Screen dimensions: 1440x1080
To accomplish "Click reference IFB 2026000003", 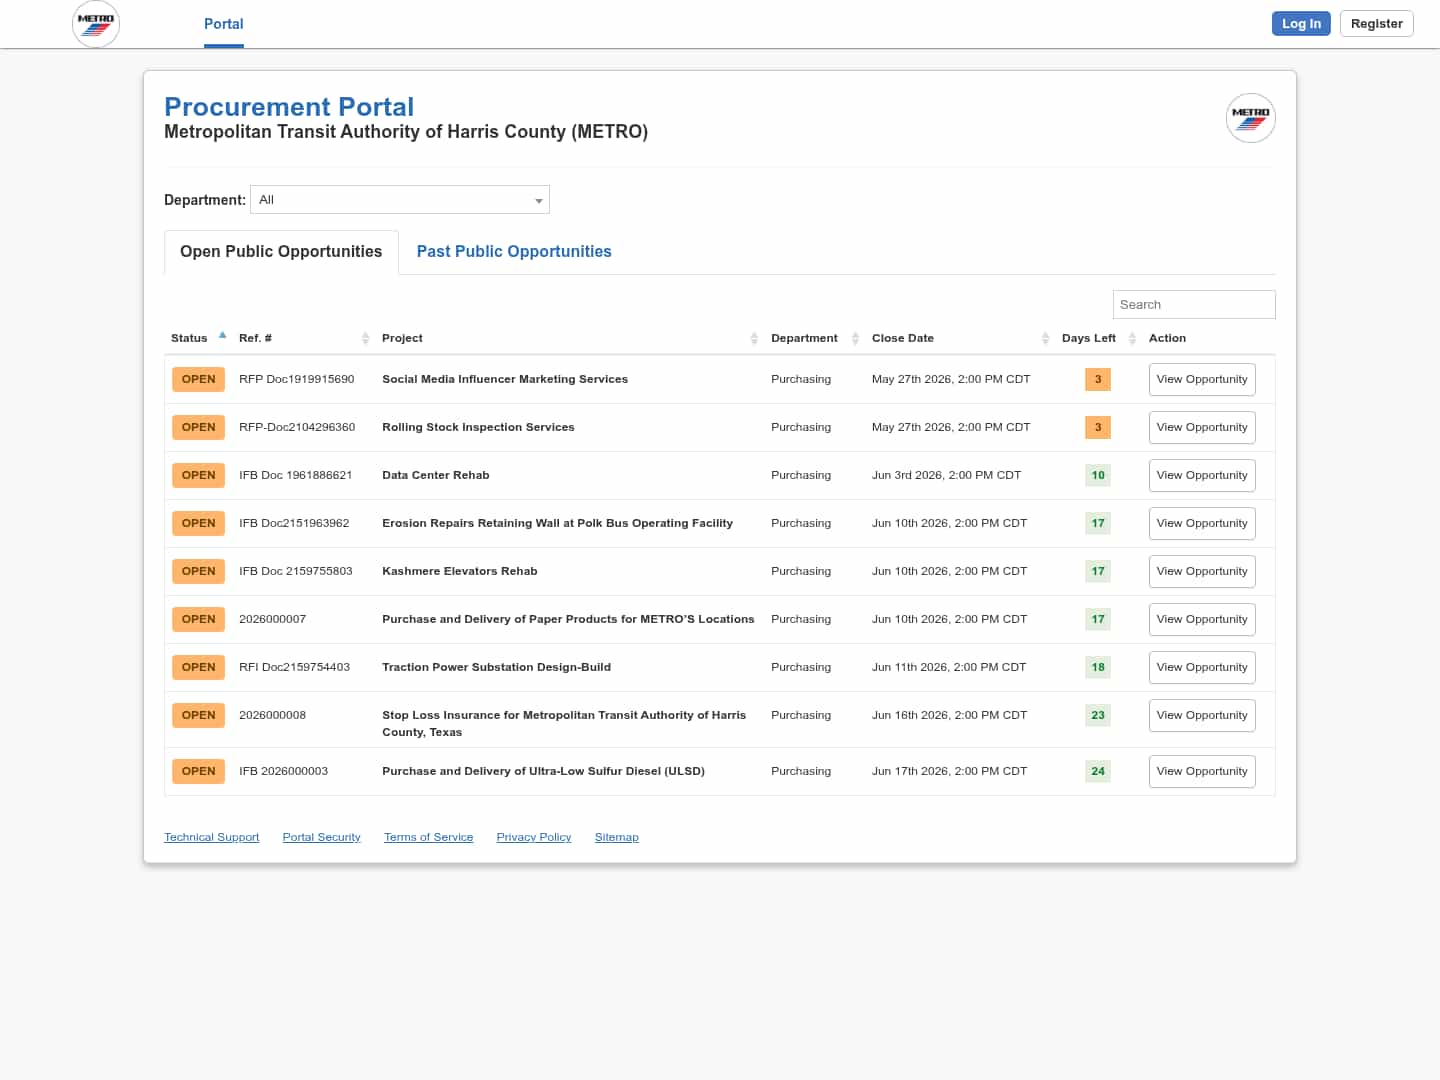I will pyautogui.click(x=284, y=772).
